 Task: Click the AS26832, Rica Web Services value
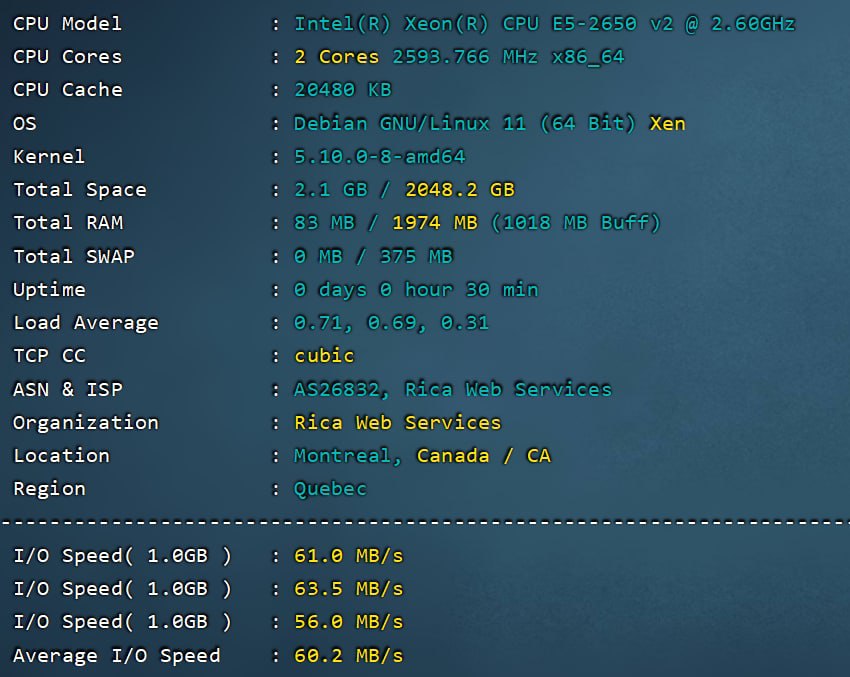pyautogui.click(x=453, y=390)
